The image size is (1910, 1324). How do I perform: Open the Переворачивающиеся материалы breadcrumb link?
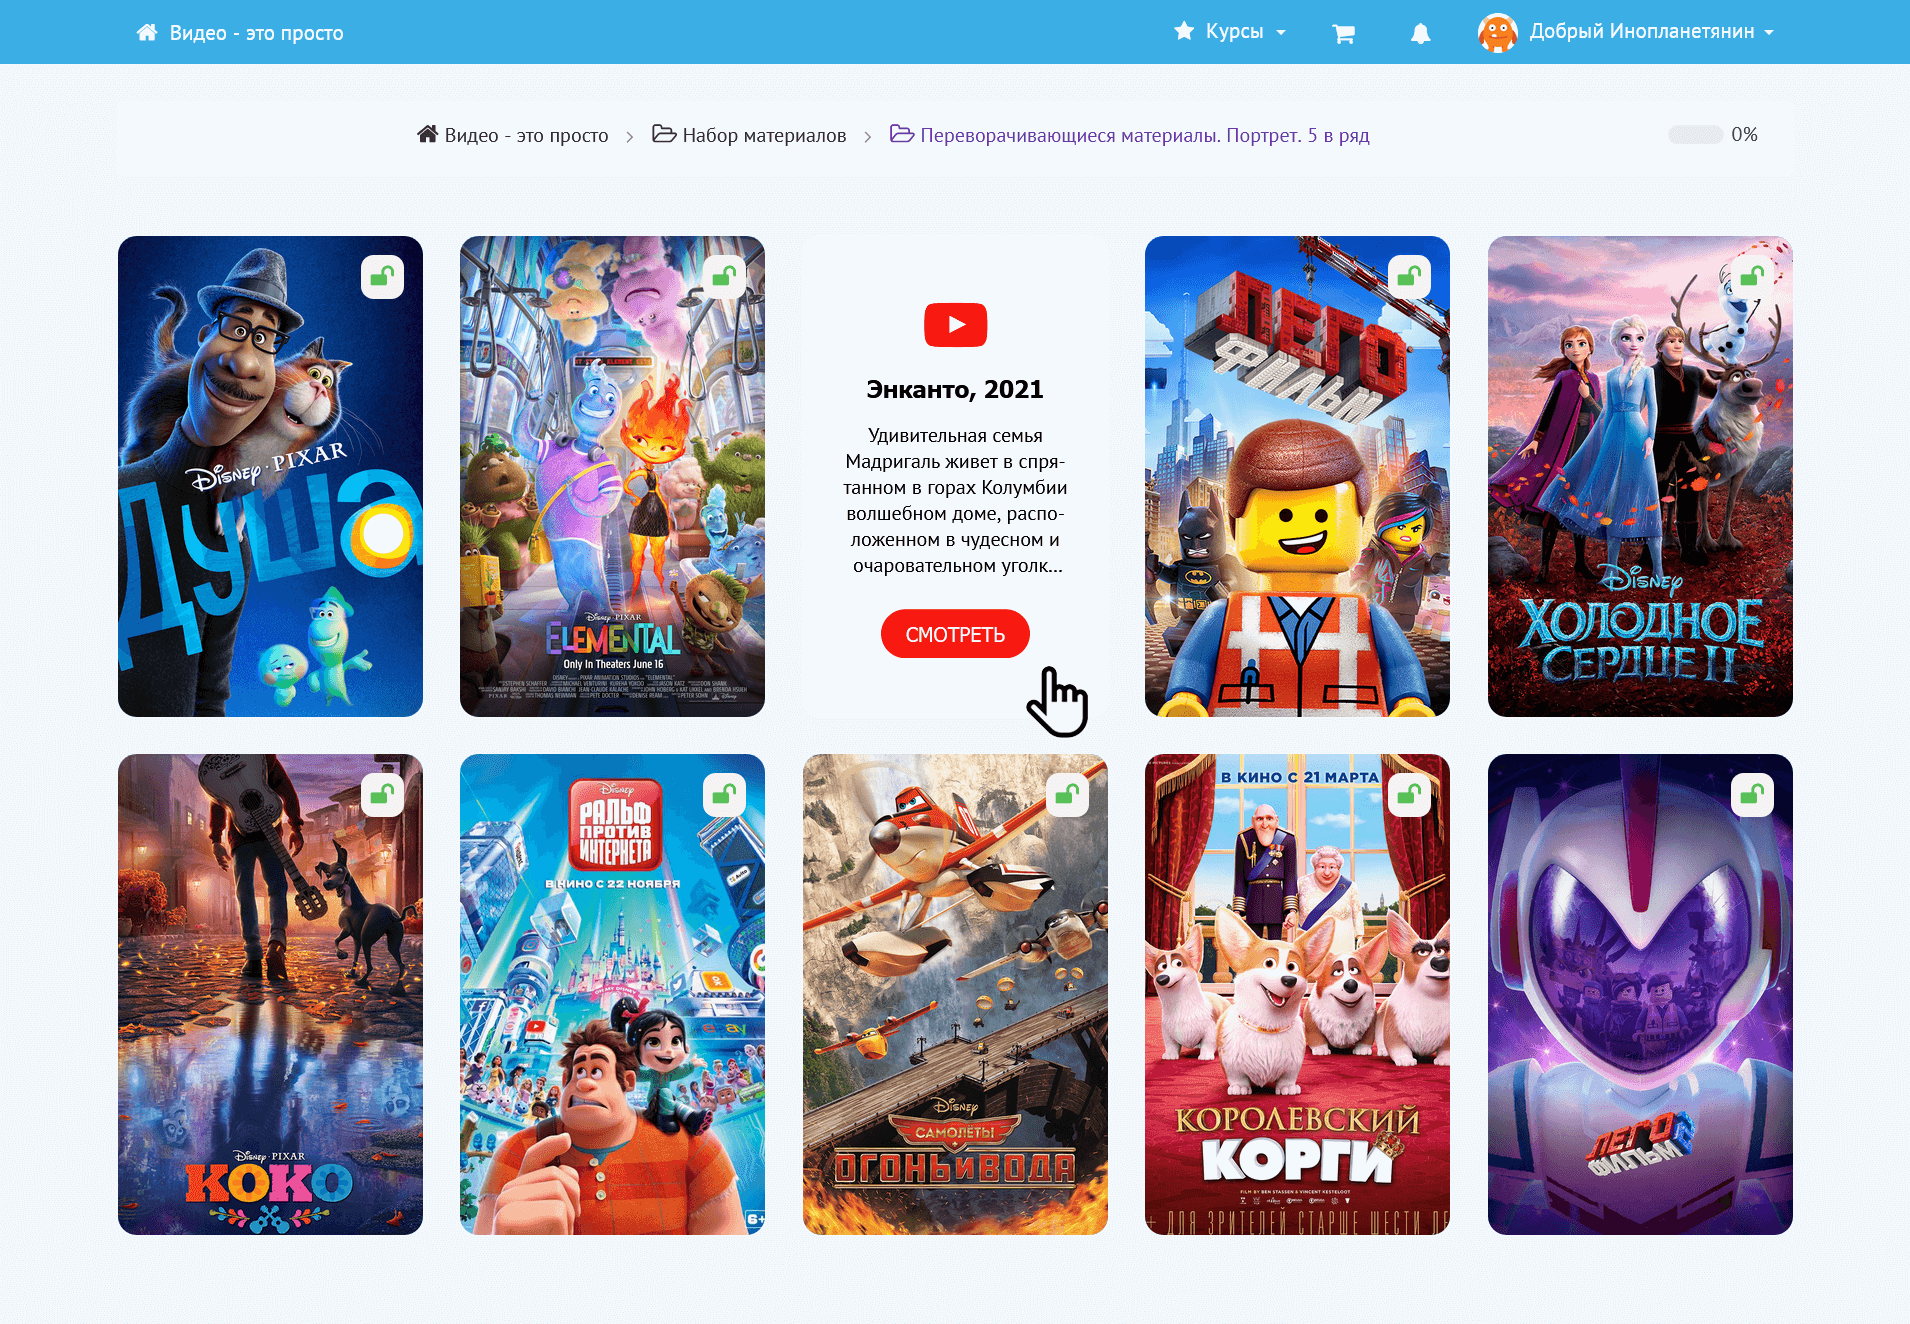[x=1144, y=135]
